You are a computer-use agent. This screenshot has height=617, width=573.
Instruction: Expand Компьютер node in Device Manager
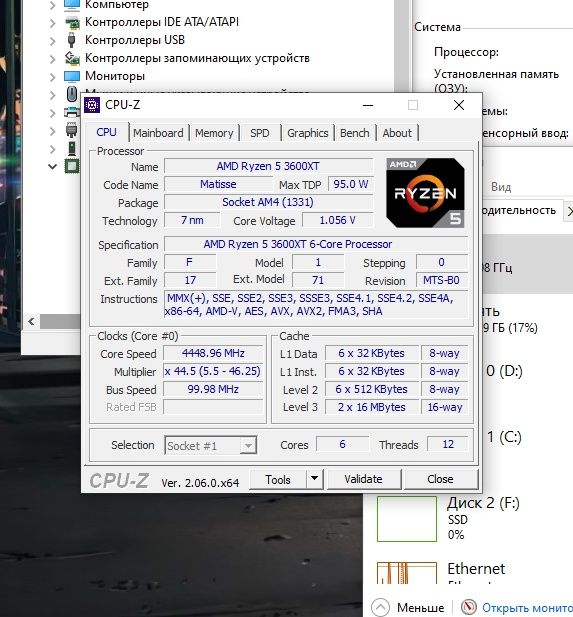(52, 5)
